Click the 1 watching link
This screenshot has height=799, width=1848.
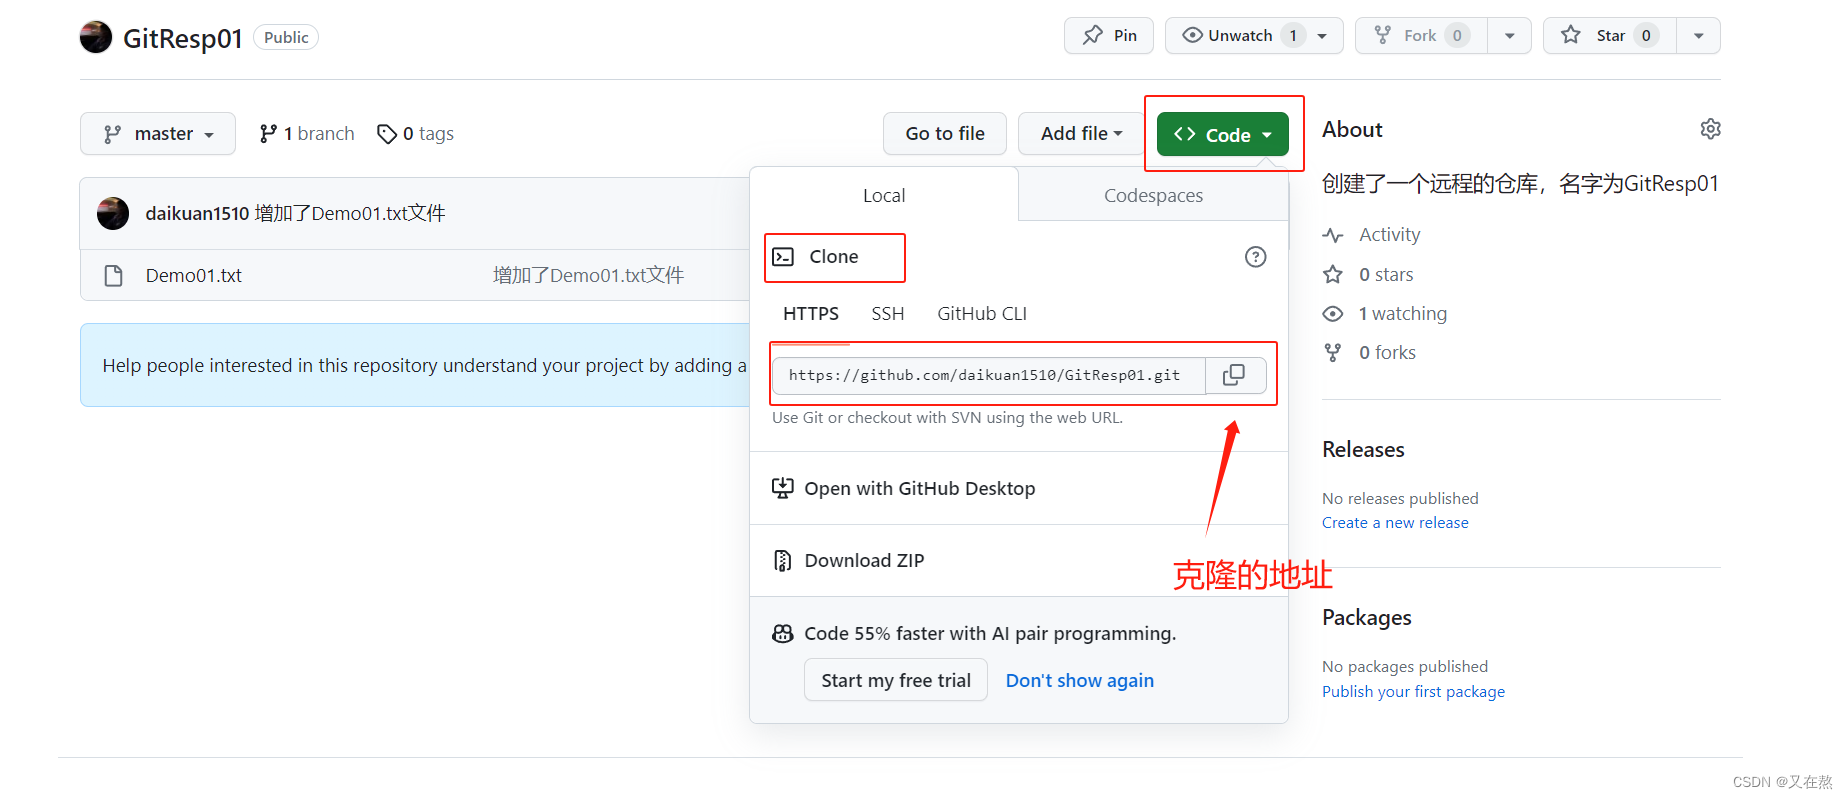[x=1402, y=314]
